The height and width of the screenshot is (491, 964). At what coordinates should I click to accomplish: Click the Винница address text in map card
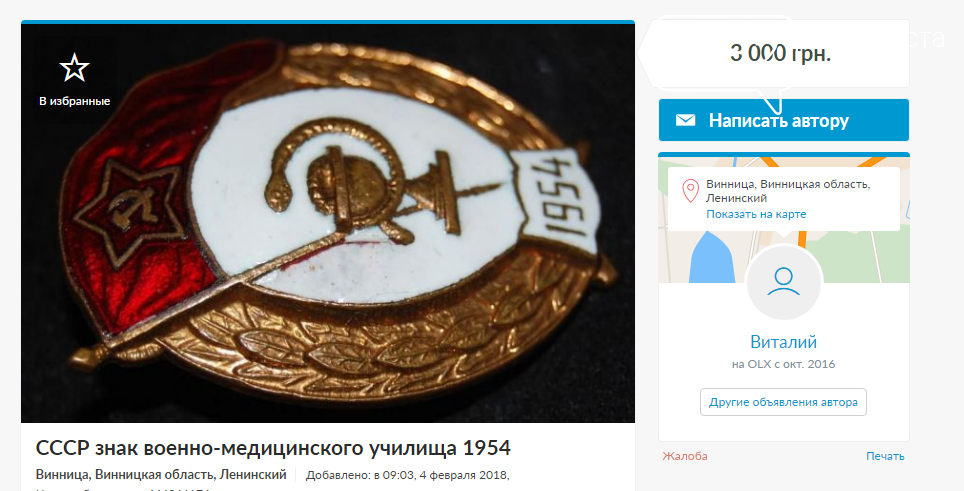[x=788, y=191]
